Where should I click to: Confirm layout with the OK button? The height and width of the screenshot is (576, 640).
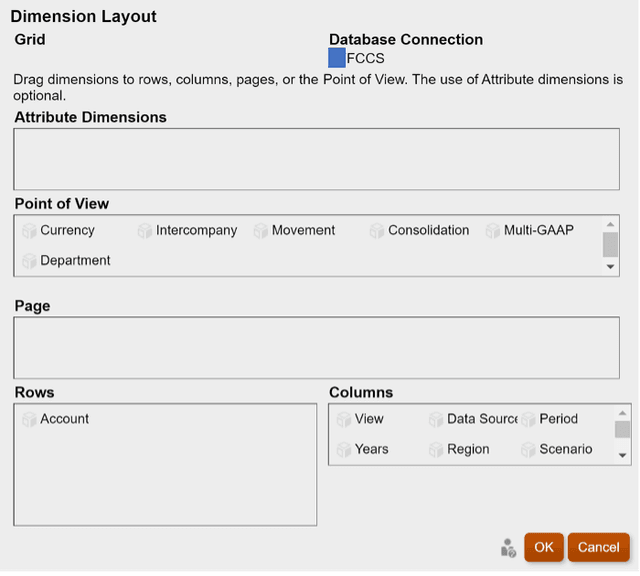tap(544, 547)
